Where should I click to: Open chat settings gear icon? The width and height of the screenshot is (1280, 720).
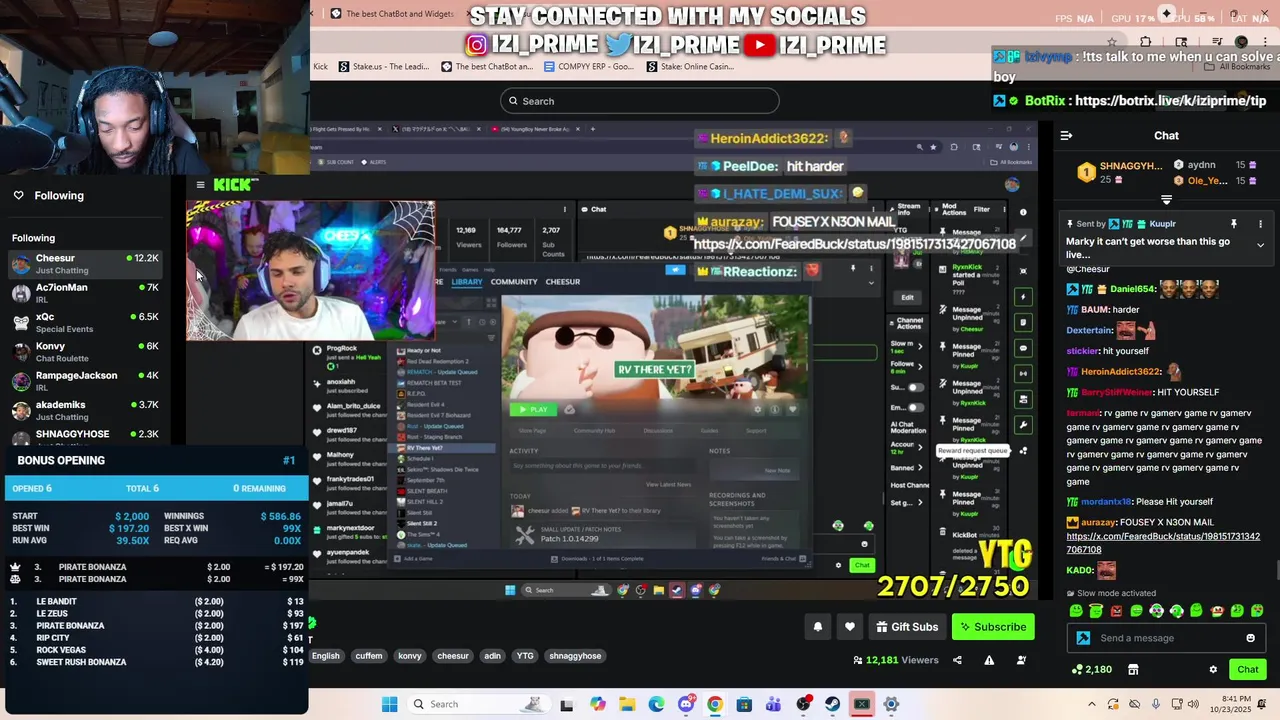pos(1213,670)
